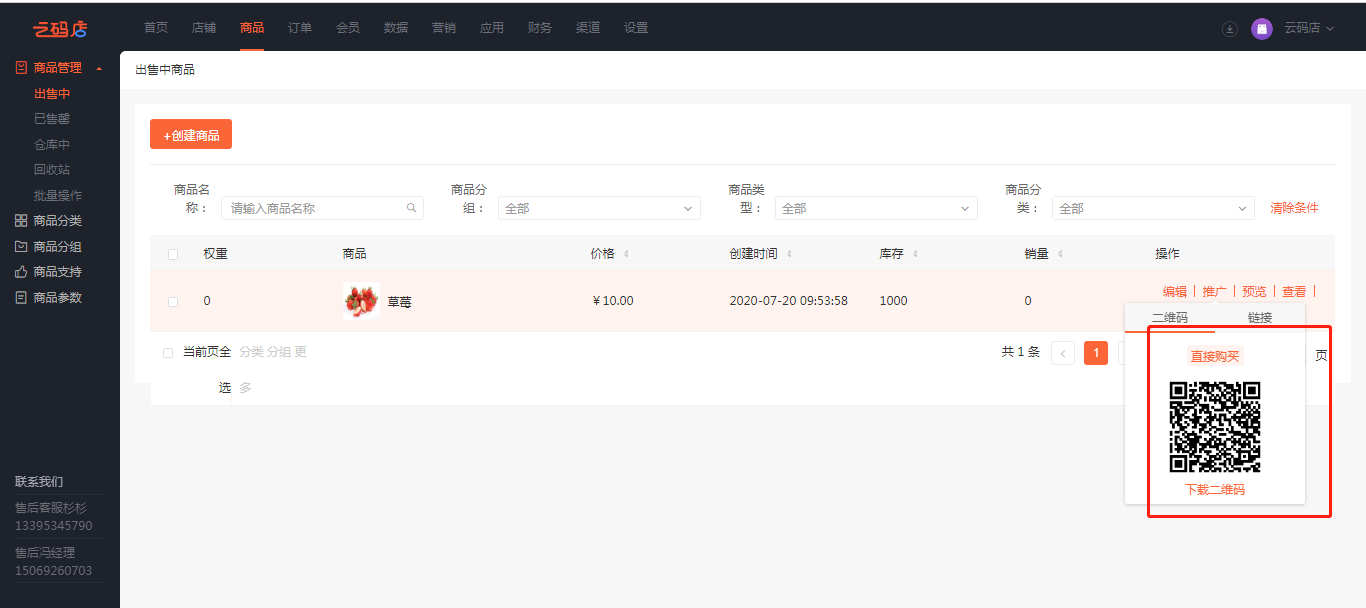The height and width of the screenshot is (608, 1366).
Task: Click the 商品分组 icon in sidebar
Action: point(21,246)
